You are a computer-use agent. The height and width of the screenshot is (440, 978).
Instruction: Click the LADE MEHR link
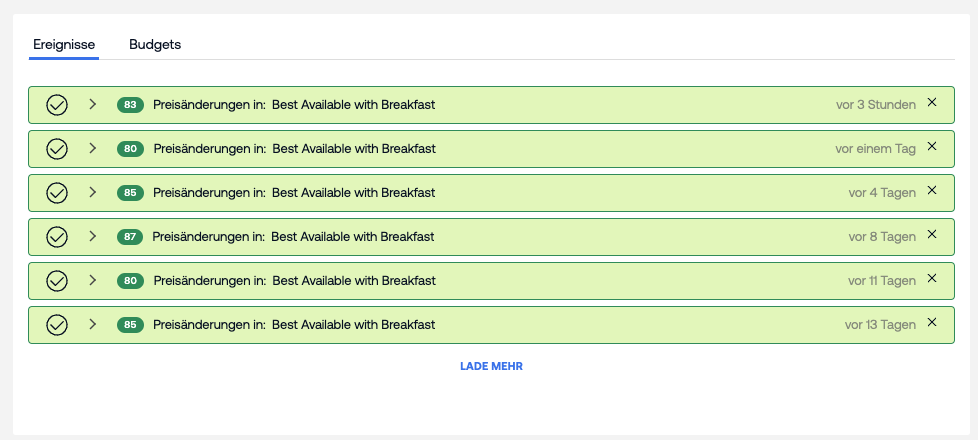491,366
